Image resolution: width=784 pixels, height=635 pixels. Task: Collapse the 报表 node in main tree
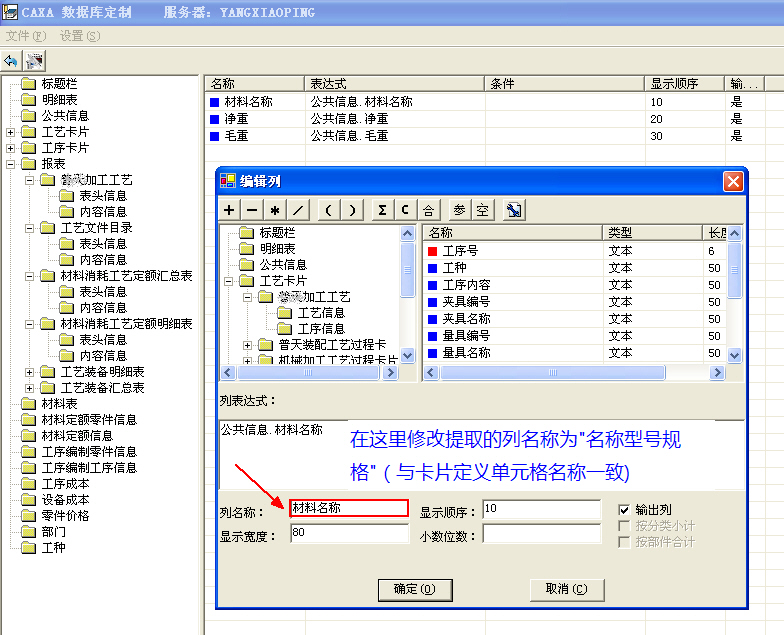(10, 164)
